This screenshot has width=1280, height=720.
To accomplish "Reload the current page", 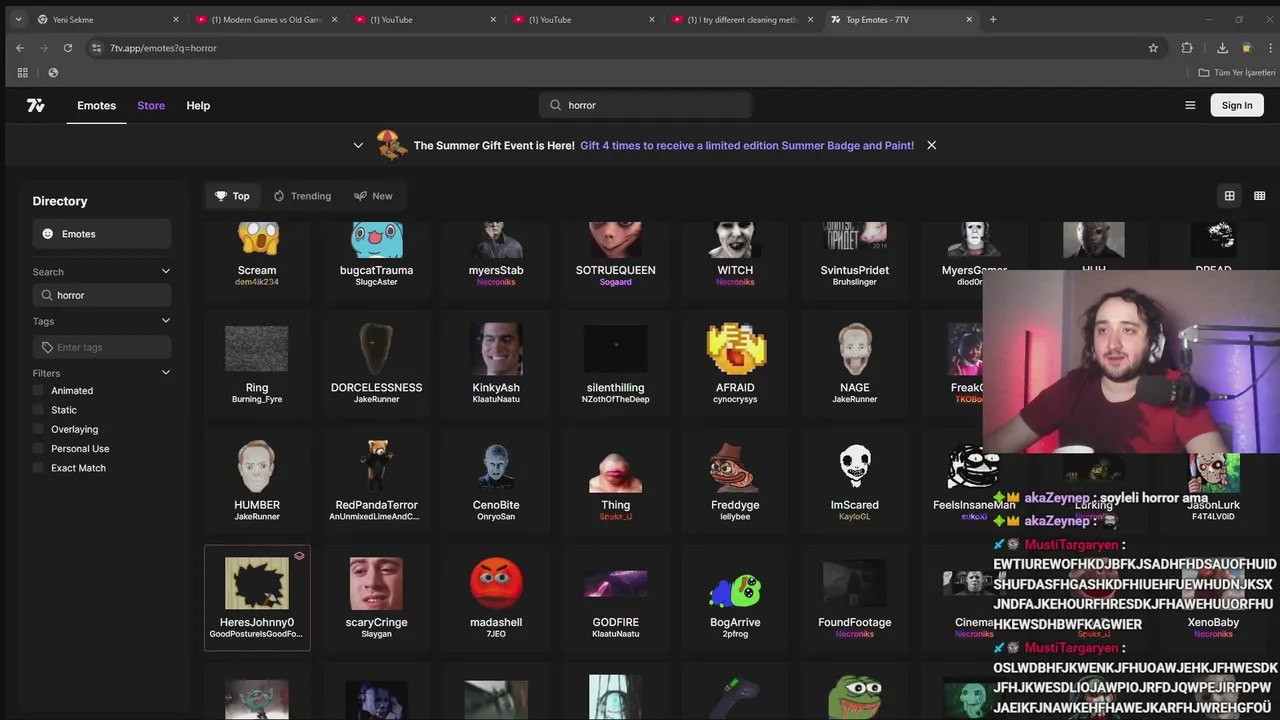I will pyautogui.click(x=68, y=48).
